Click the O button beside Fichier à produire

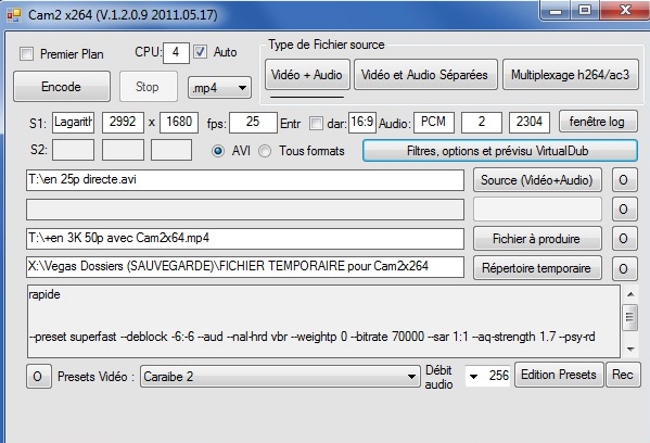click(x=625, y=239)
